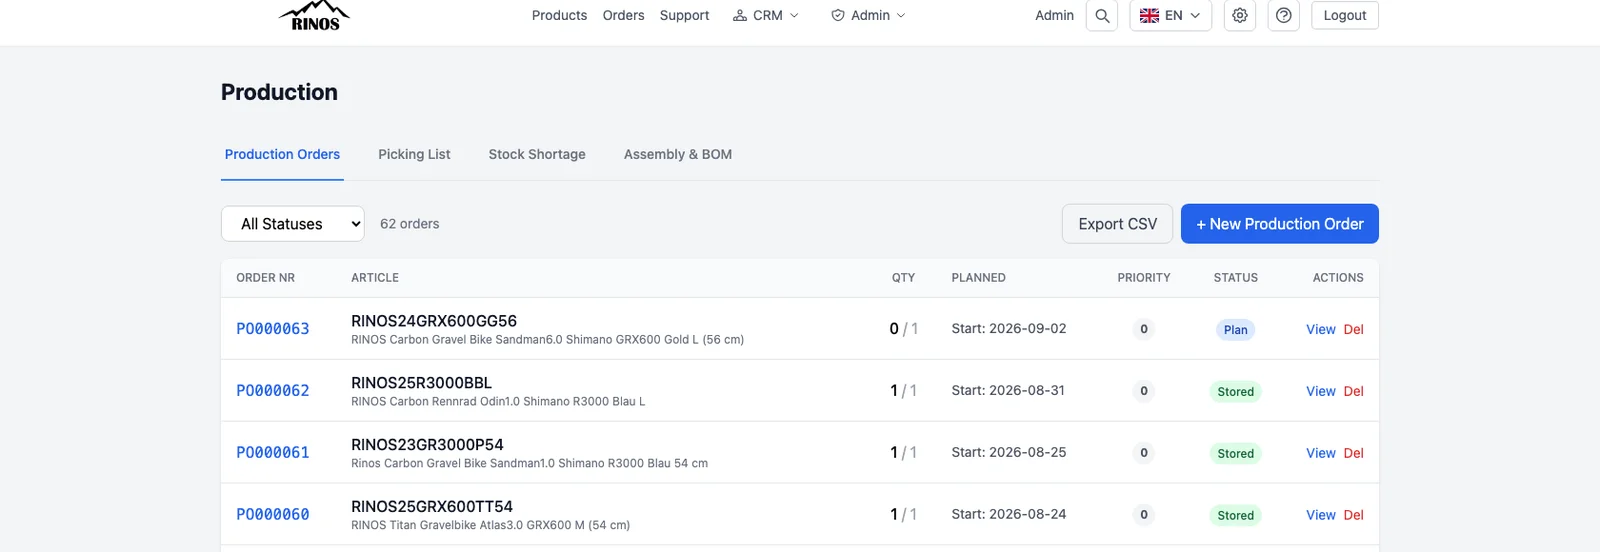
Task: Click the Stored badge of PO000060
Action: tap(1236, 516)
